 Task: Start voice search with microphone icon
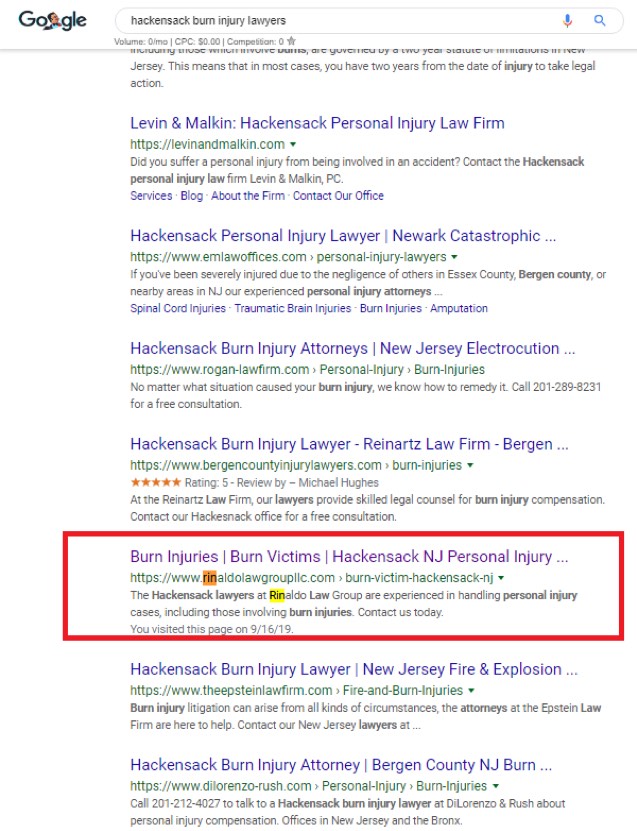[568, 20]
